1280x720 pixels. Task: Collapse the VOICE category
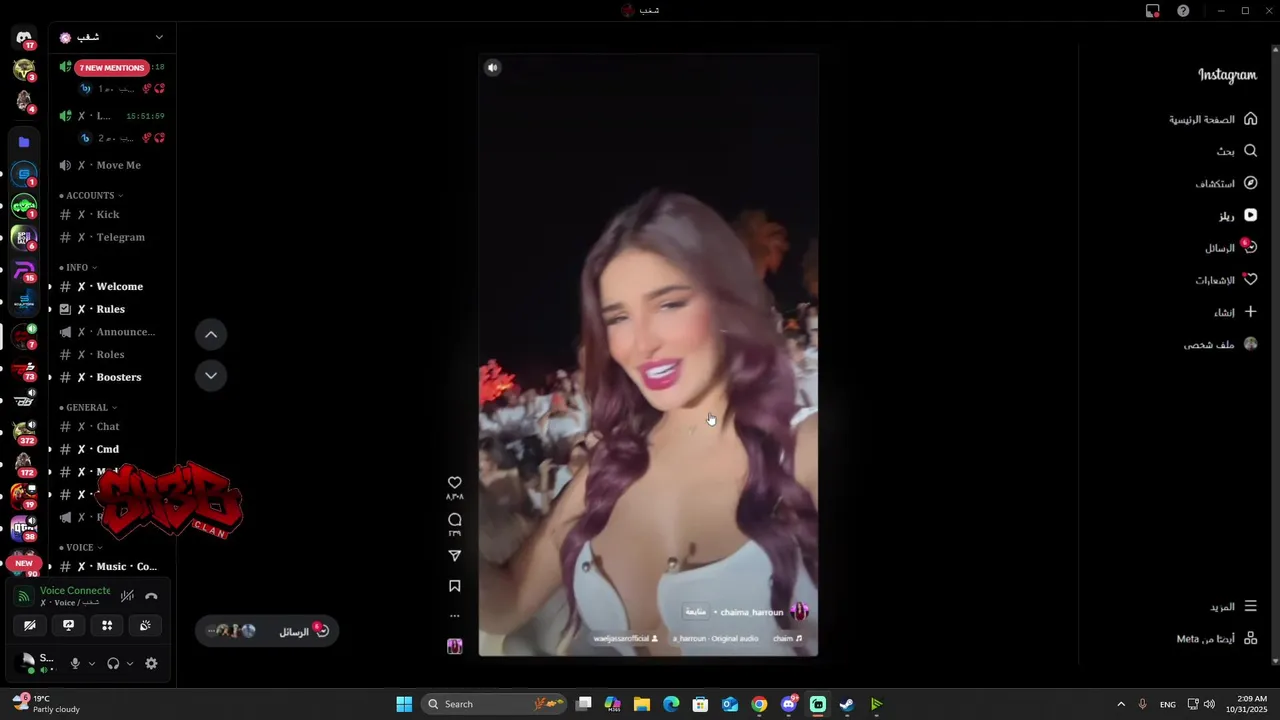tap(82, 548)
